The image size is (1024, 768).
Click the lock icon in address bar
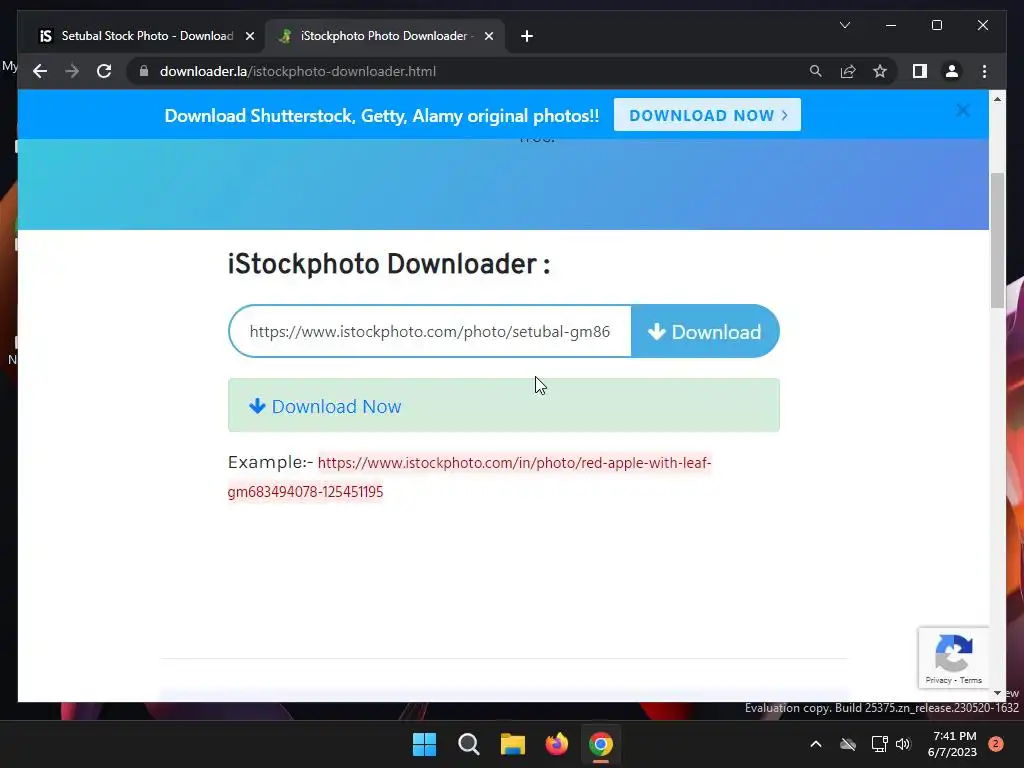click(x=144, y=71)
